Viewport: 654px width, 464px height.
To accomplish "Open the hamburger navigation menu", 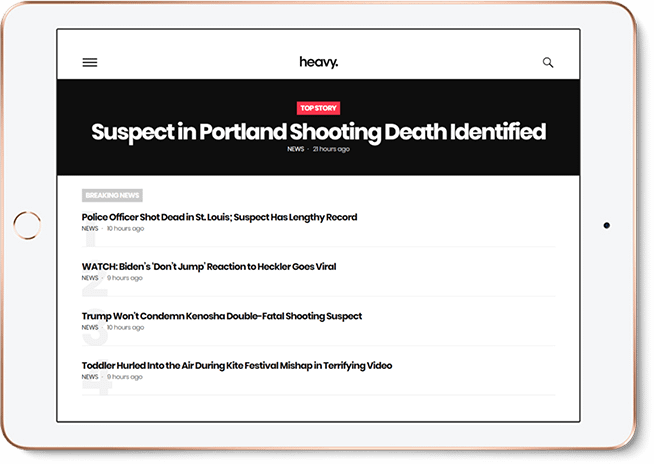I will point(90,62).
